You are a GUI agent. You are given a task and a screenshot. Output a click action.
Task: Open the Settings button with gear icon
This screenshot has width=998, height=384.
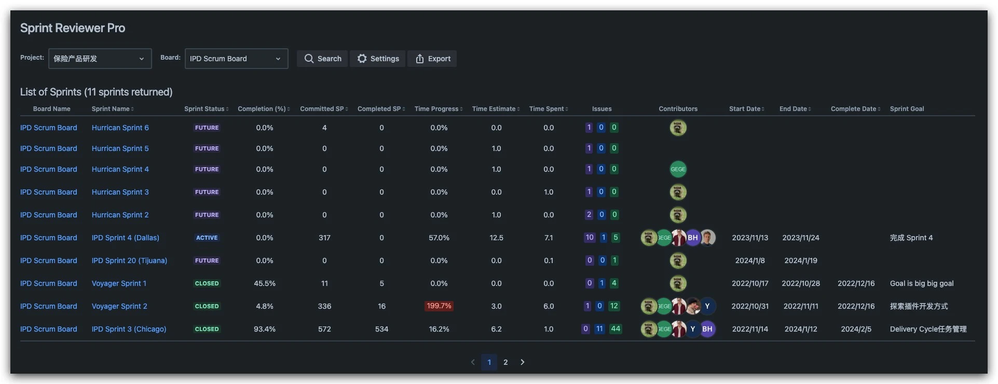(x=377, y=59)
